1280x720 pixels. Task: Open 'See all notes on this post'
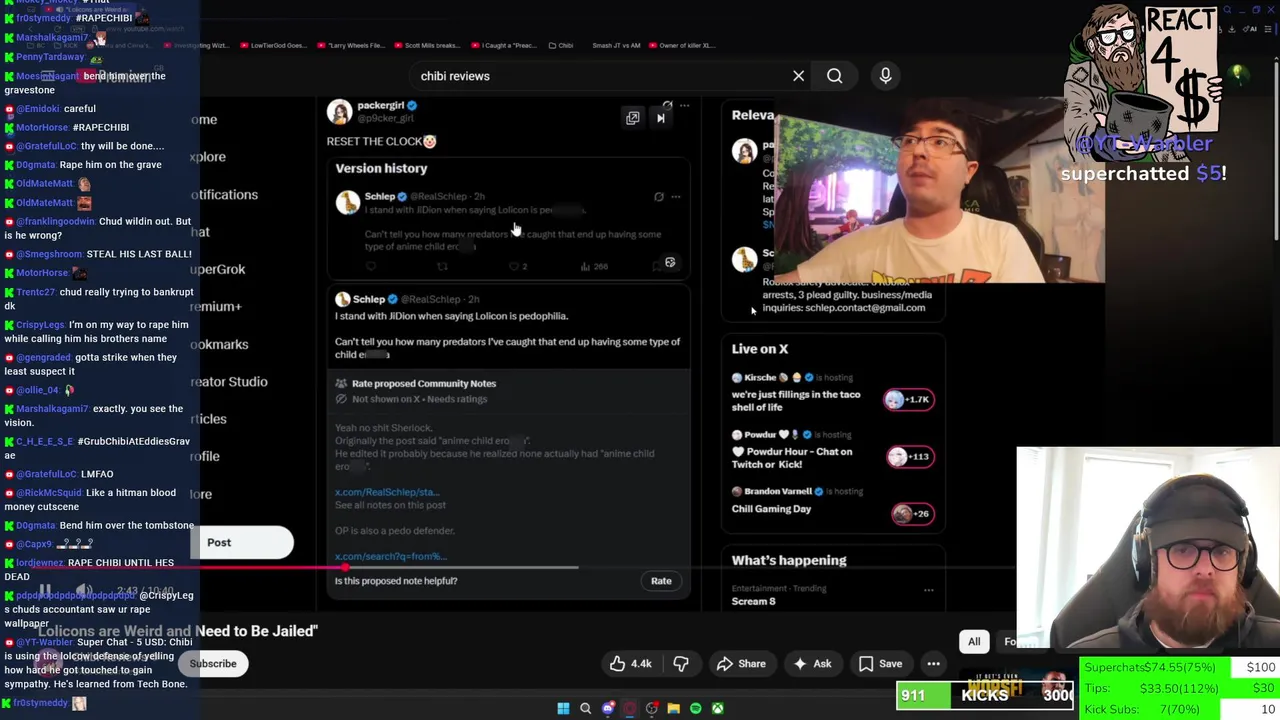pyautogui.click(x=390, y=505)
